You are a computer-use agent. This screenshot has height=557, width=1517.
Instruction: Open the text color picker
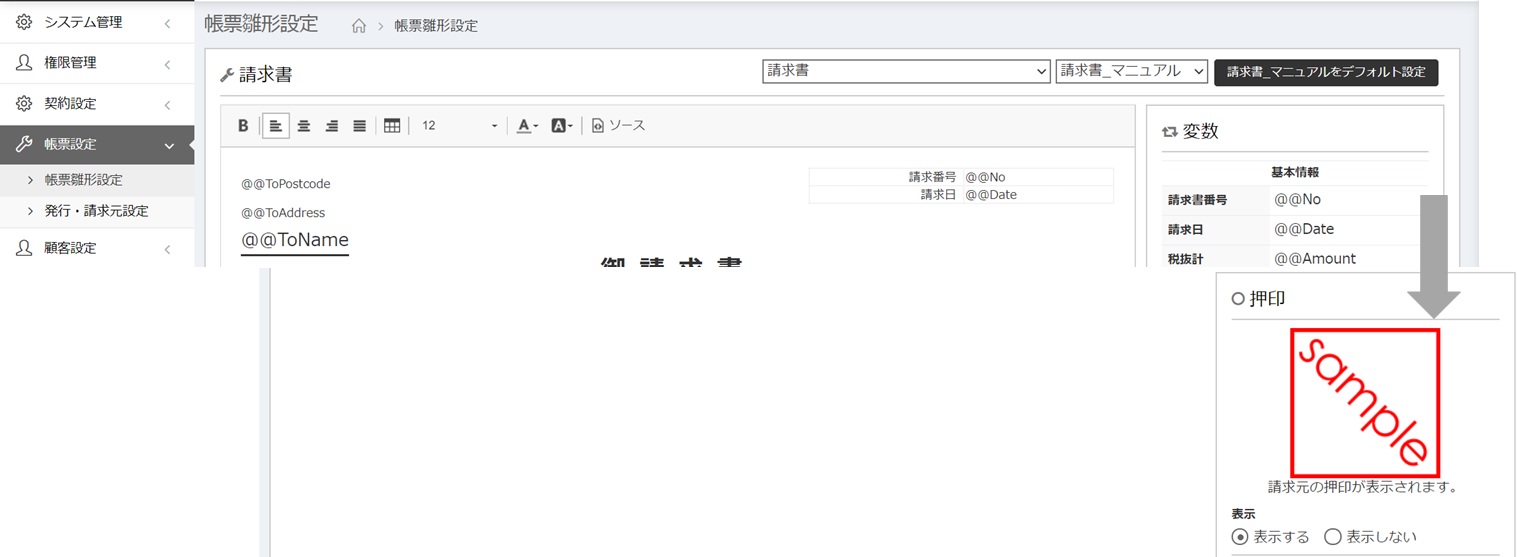527,126
